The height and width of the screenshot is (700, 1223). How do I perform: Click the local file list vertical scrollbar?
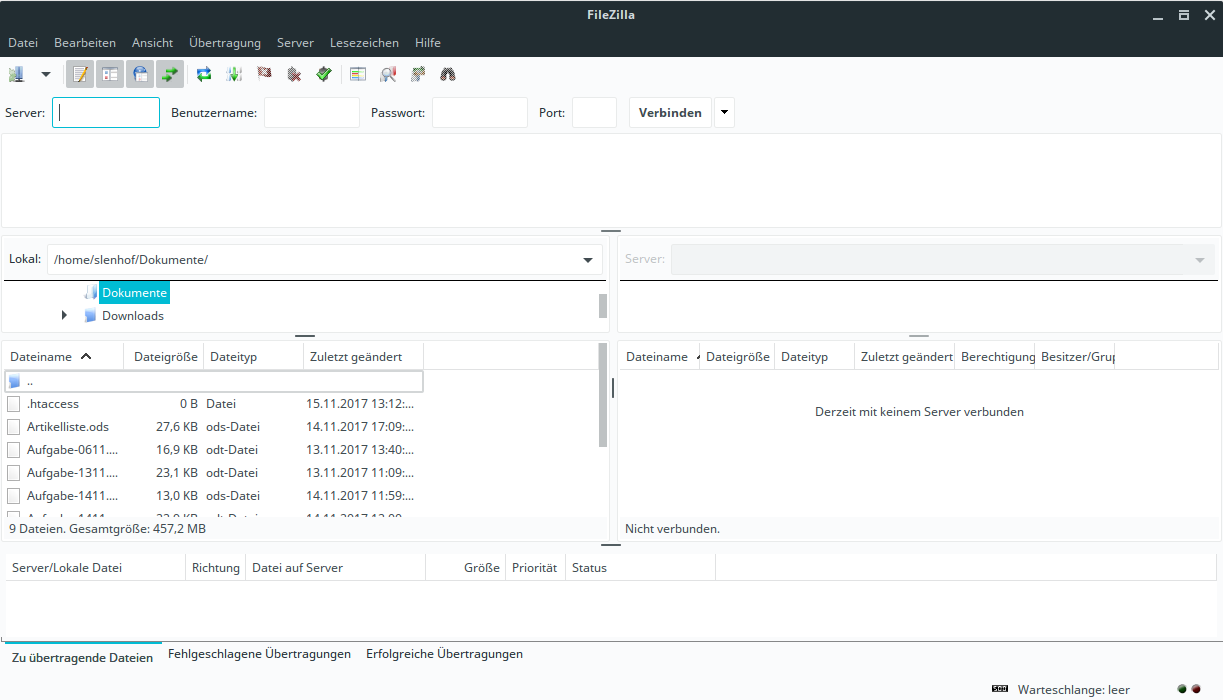[x=602, y=395]
